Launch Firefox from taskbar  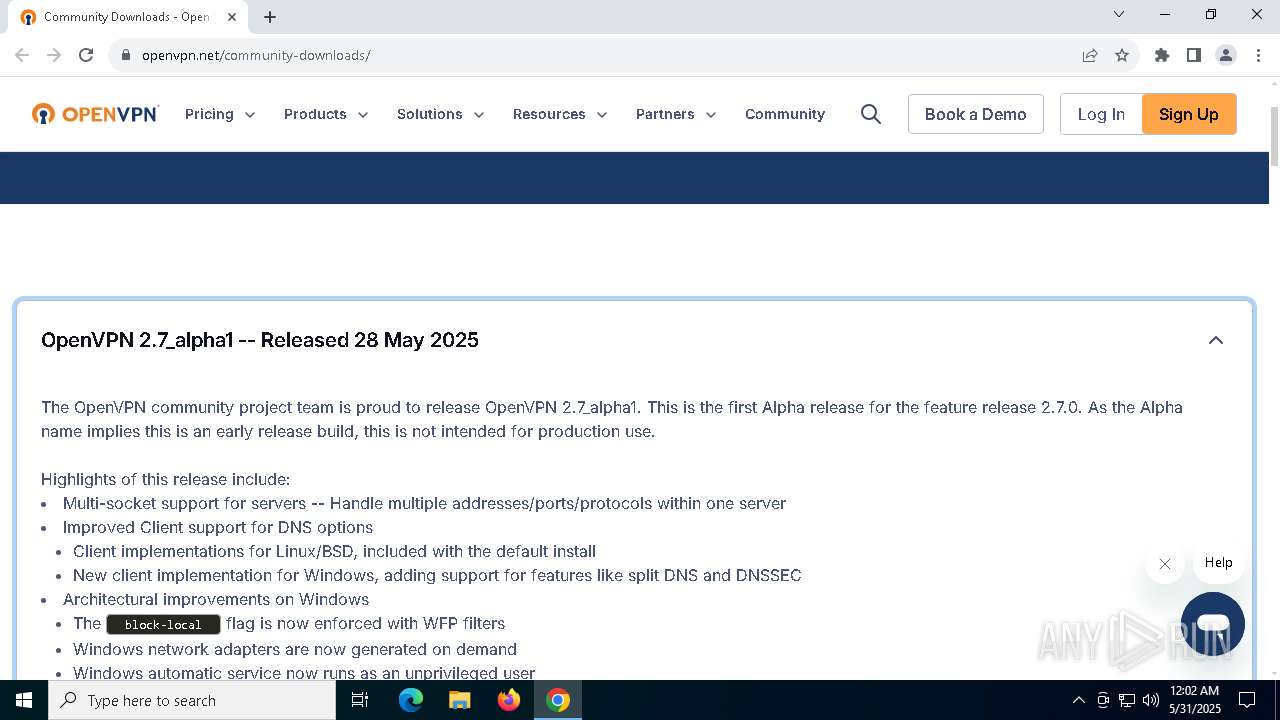[509, 700]
